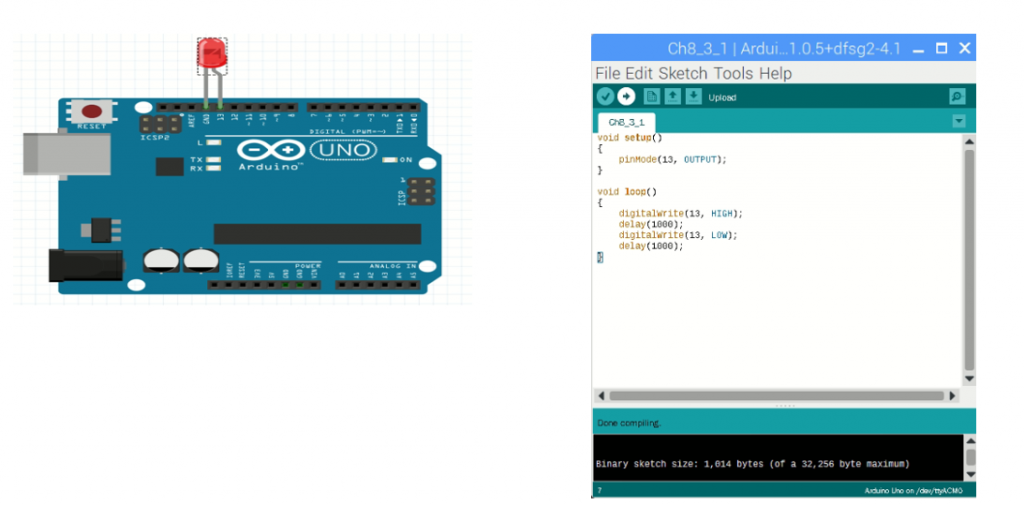Screen dimensions: 1024x505
Task: Open the Serial Monitor magnifier icon
Action: [957, 97]
